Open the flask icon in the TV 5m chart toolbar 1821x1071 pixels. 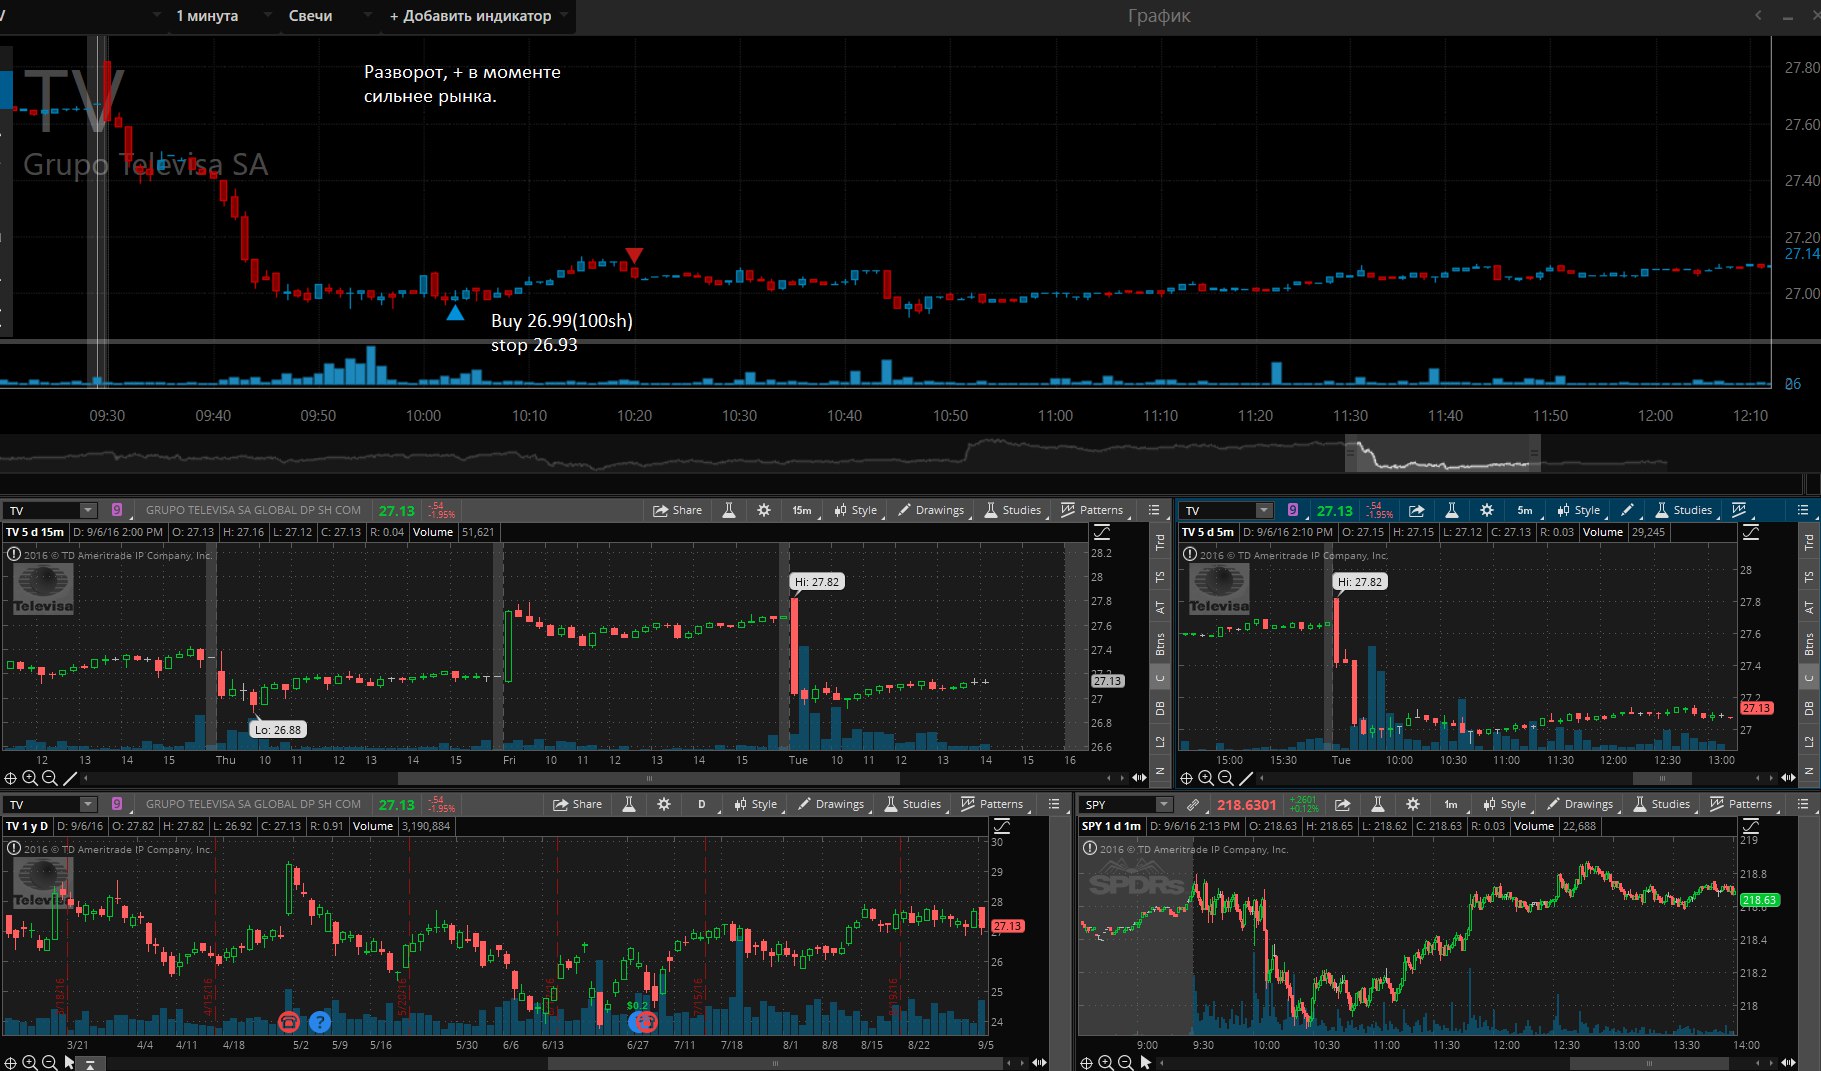pos(1452,510)
